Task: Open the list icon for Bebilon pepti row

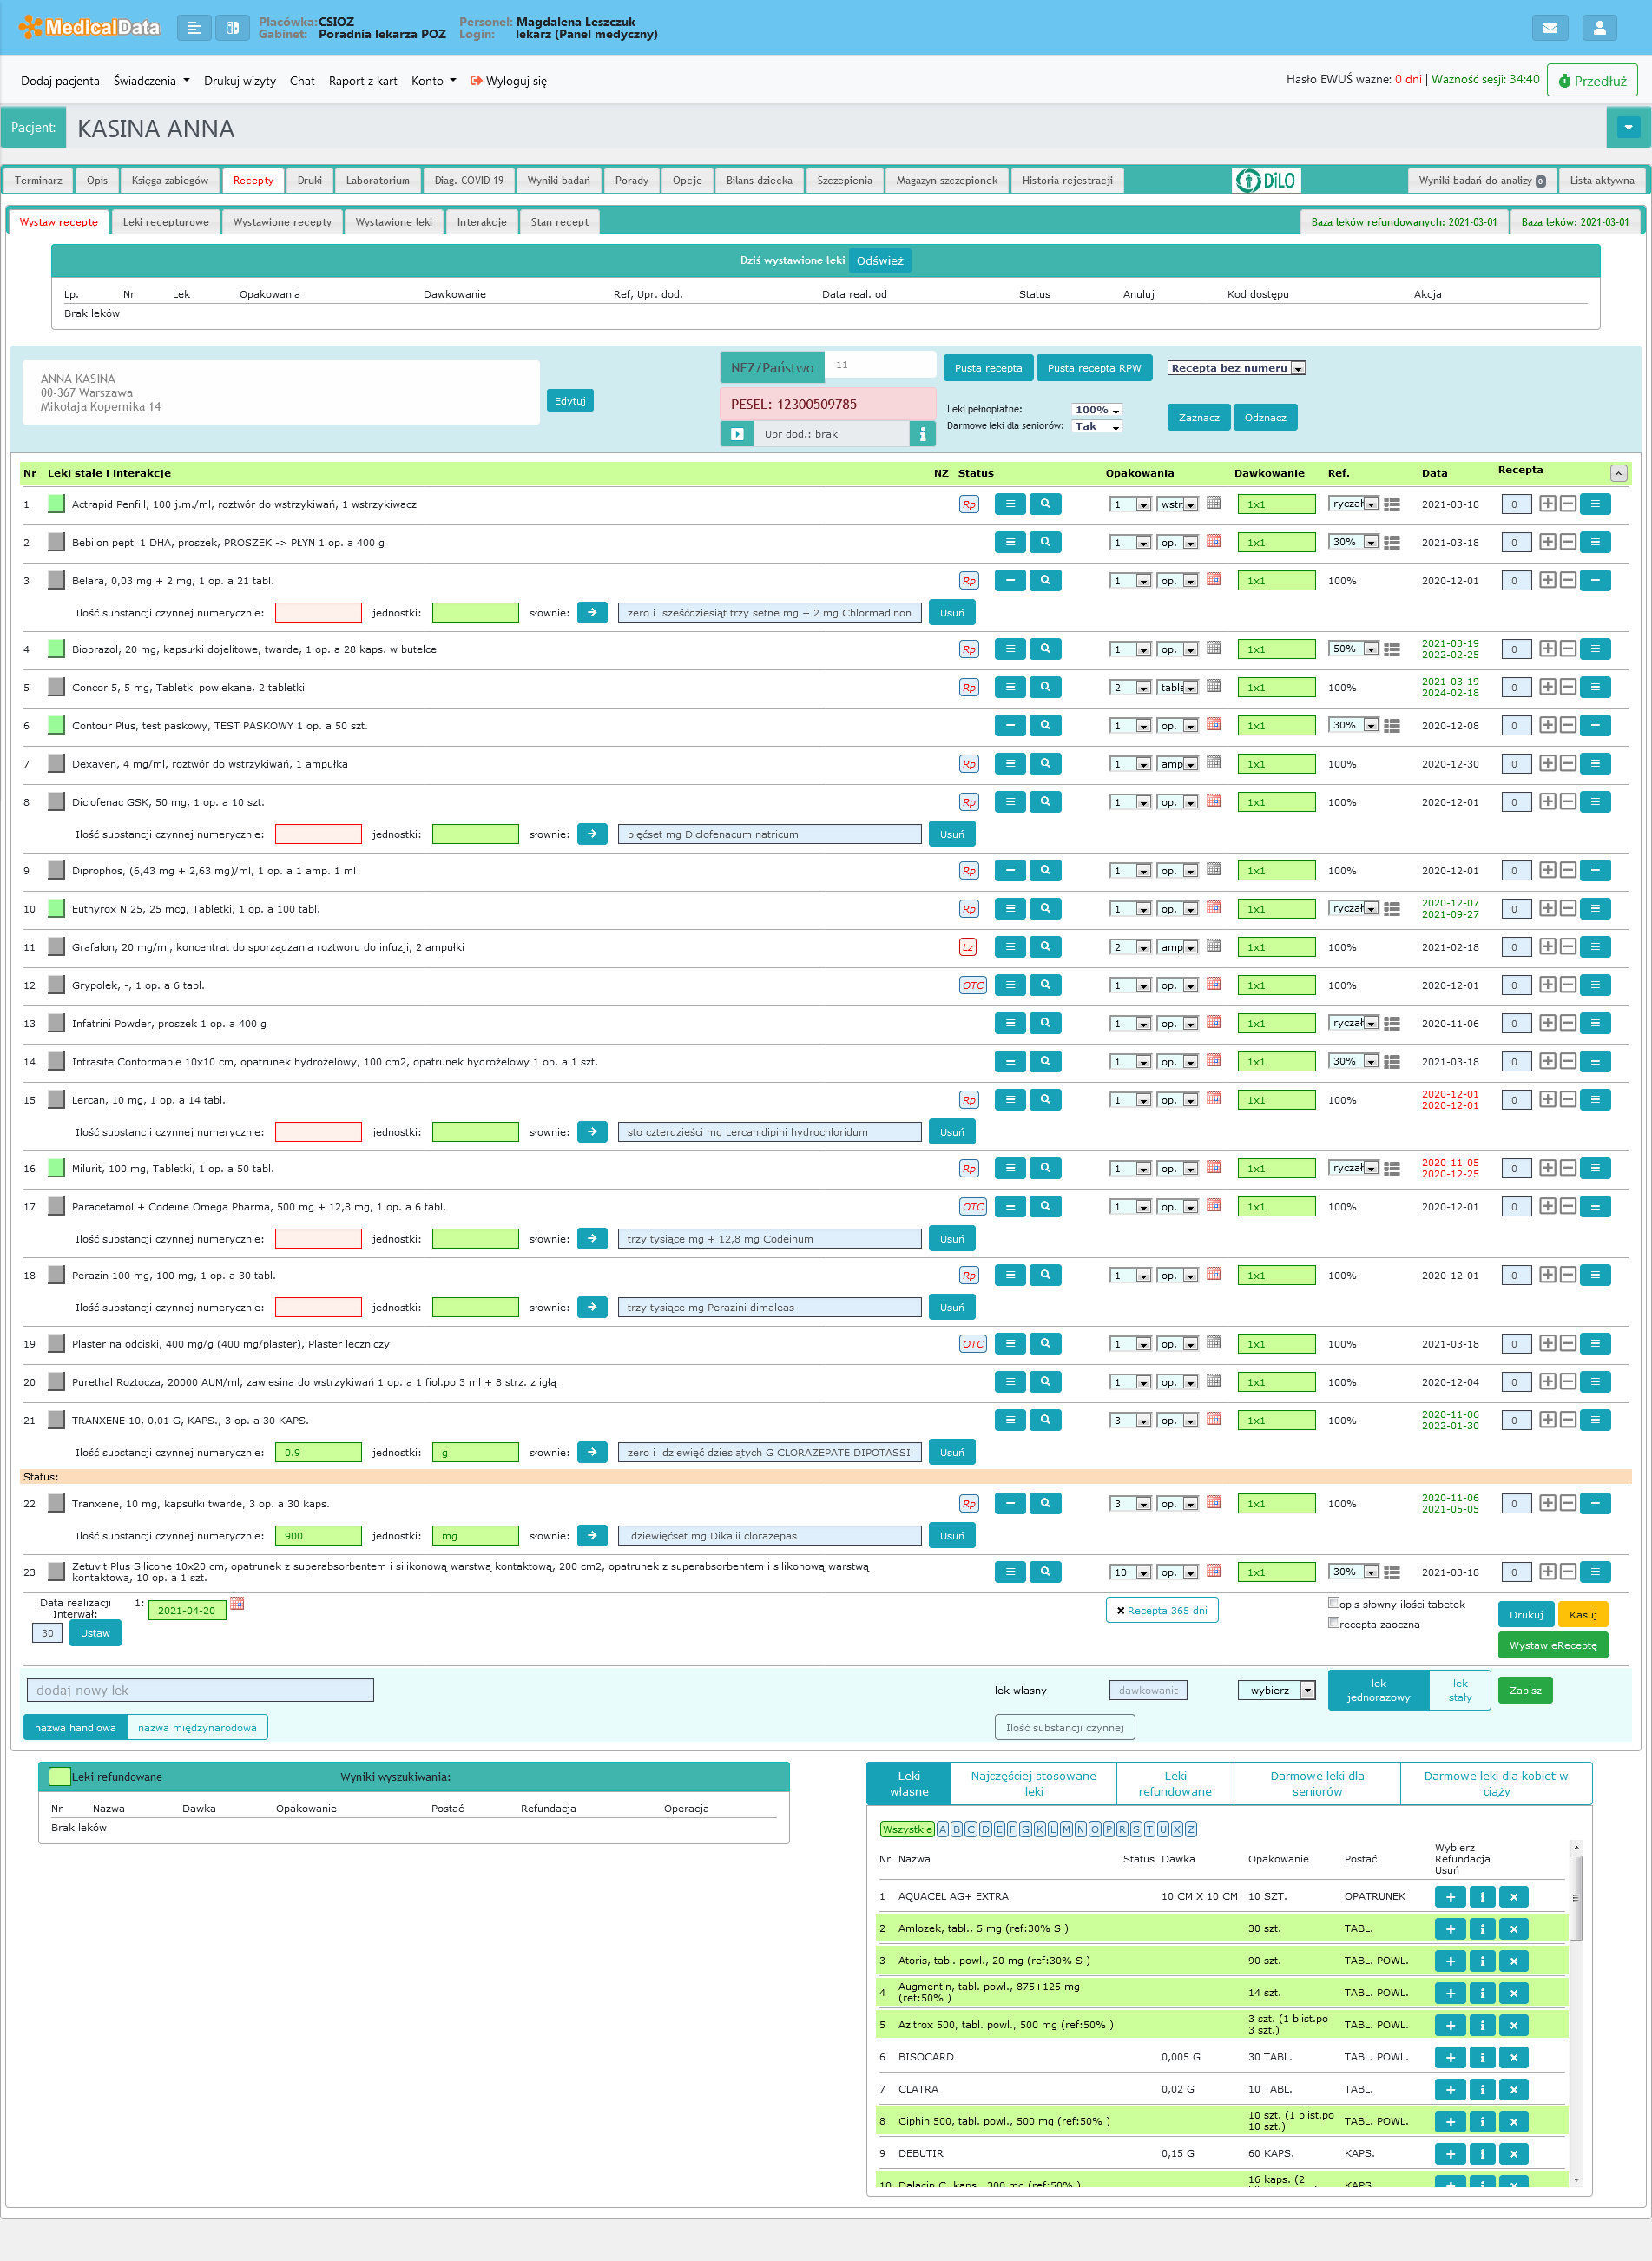Action: point(1010,542)
